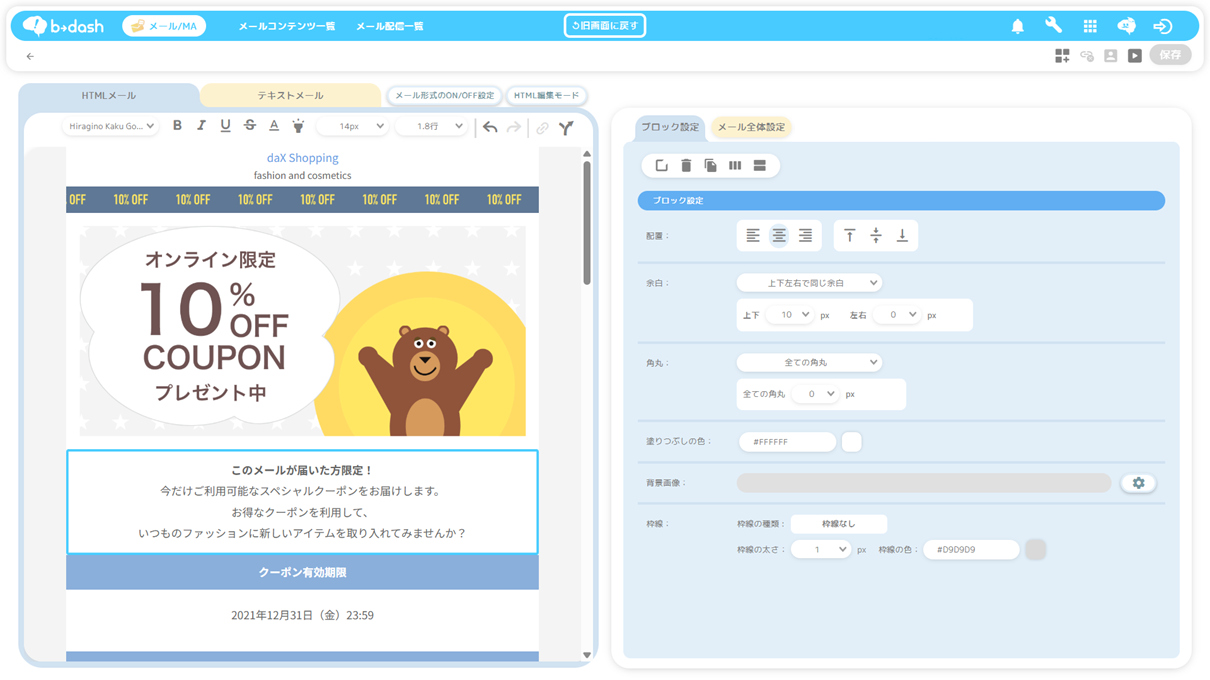Click the column split block icon
The width and height of the screenshot is (1210, 680).
coord(735,166)
